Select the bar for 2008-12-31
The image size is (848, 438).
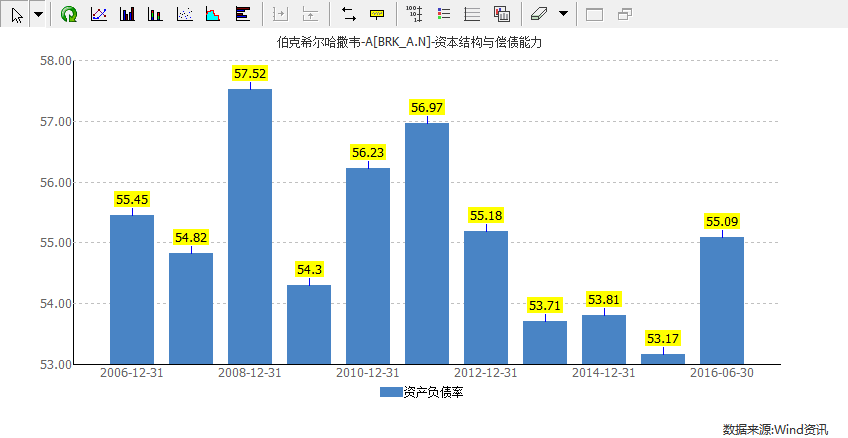pyautogui.click(x=250, y=227)
